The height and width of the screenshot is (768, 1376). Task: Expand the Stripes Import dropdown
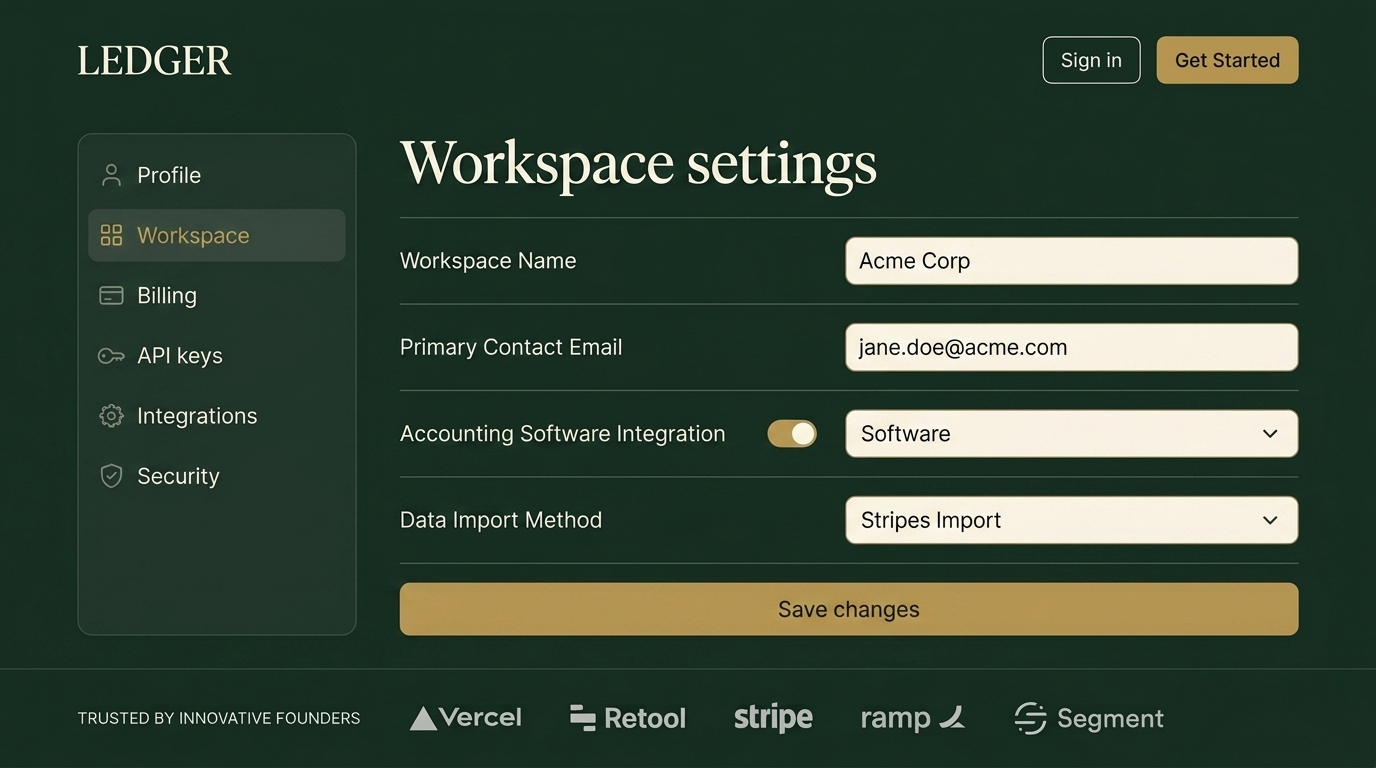1071,520
